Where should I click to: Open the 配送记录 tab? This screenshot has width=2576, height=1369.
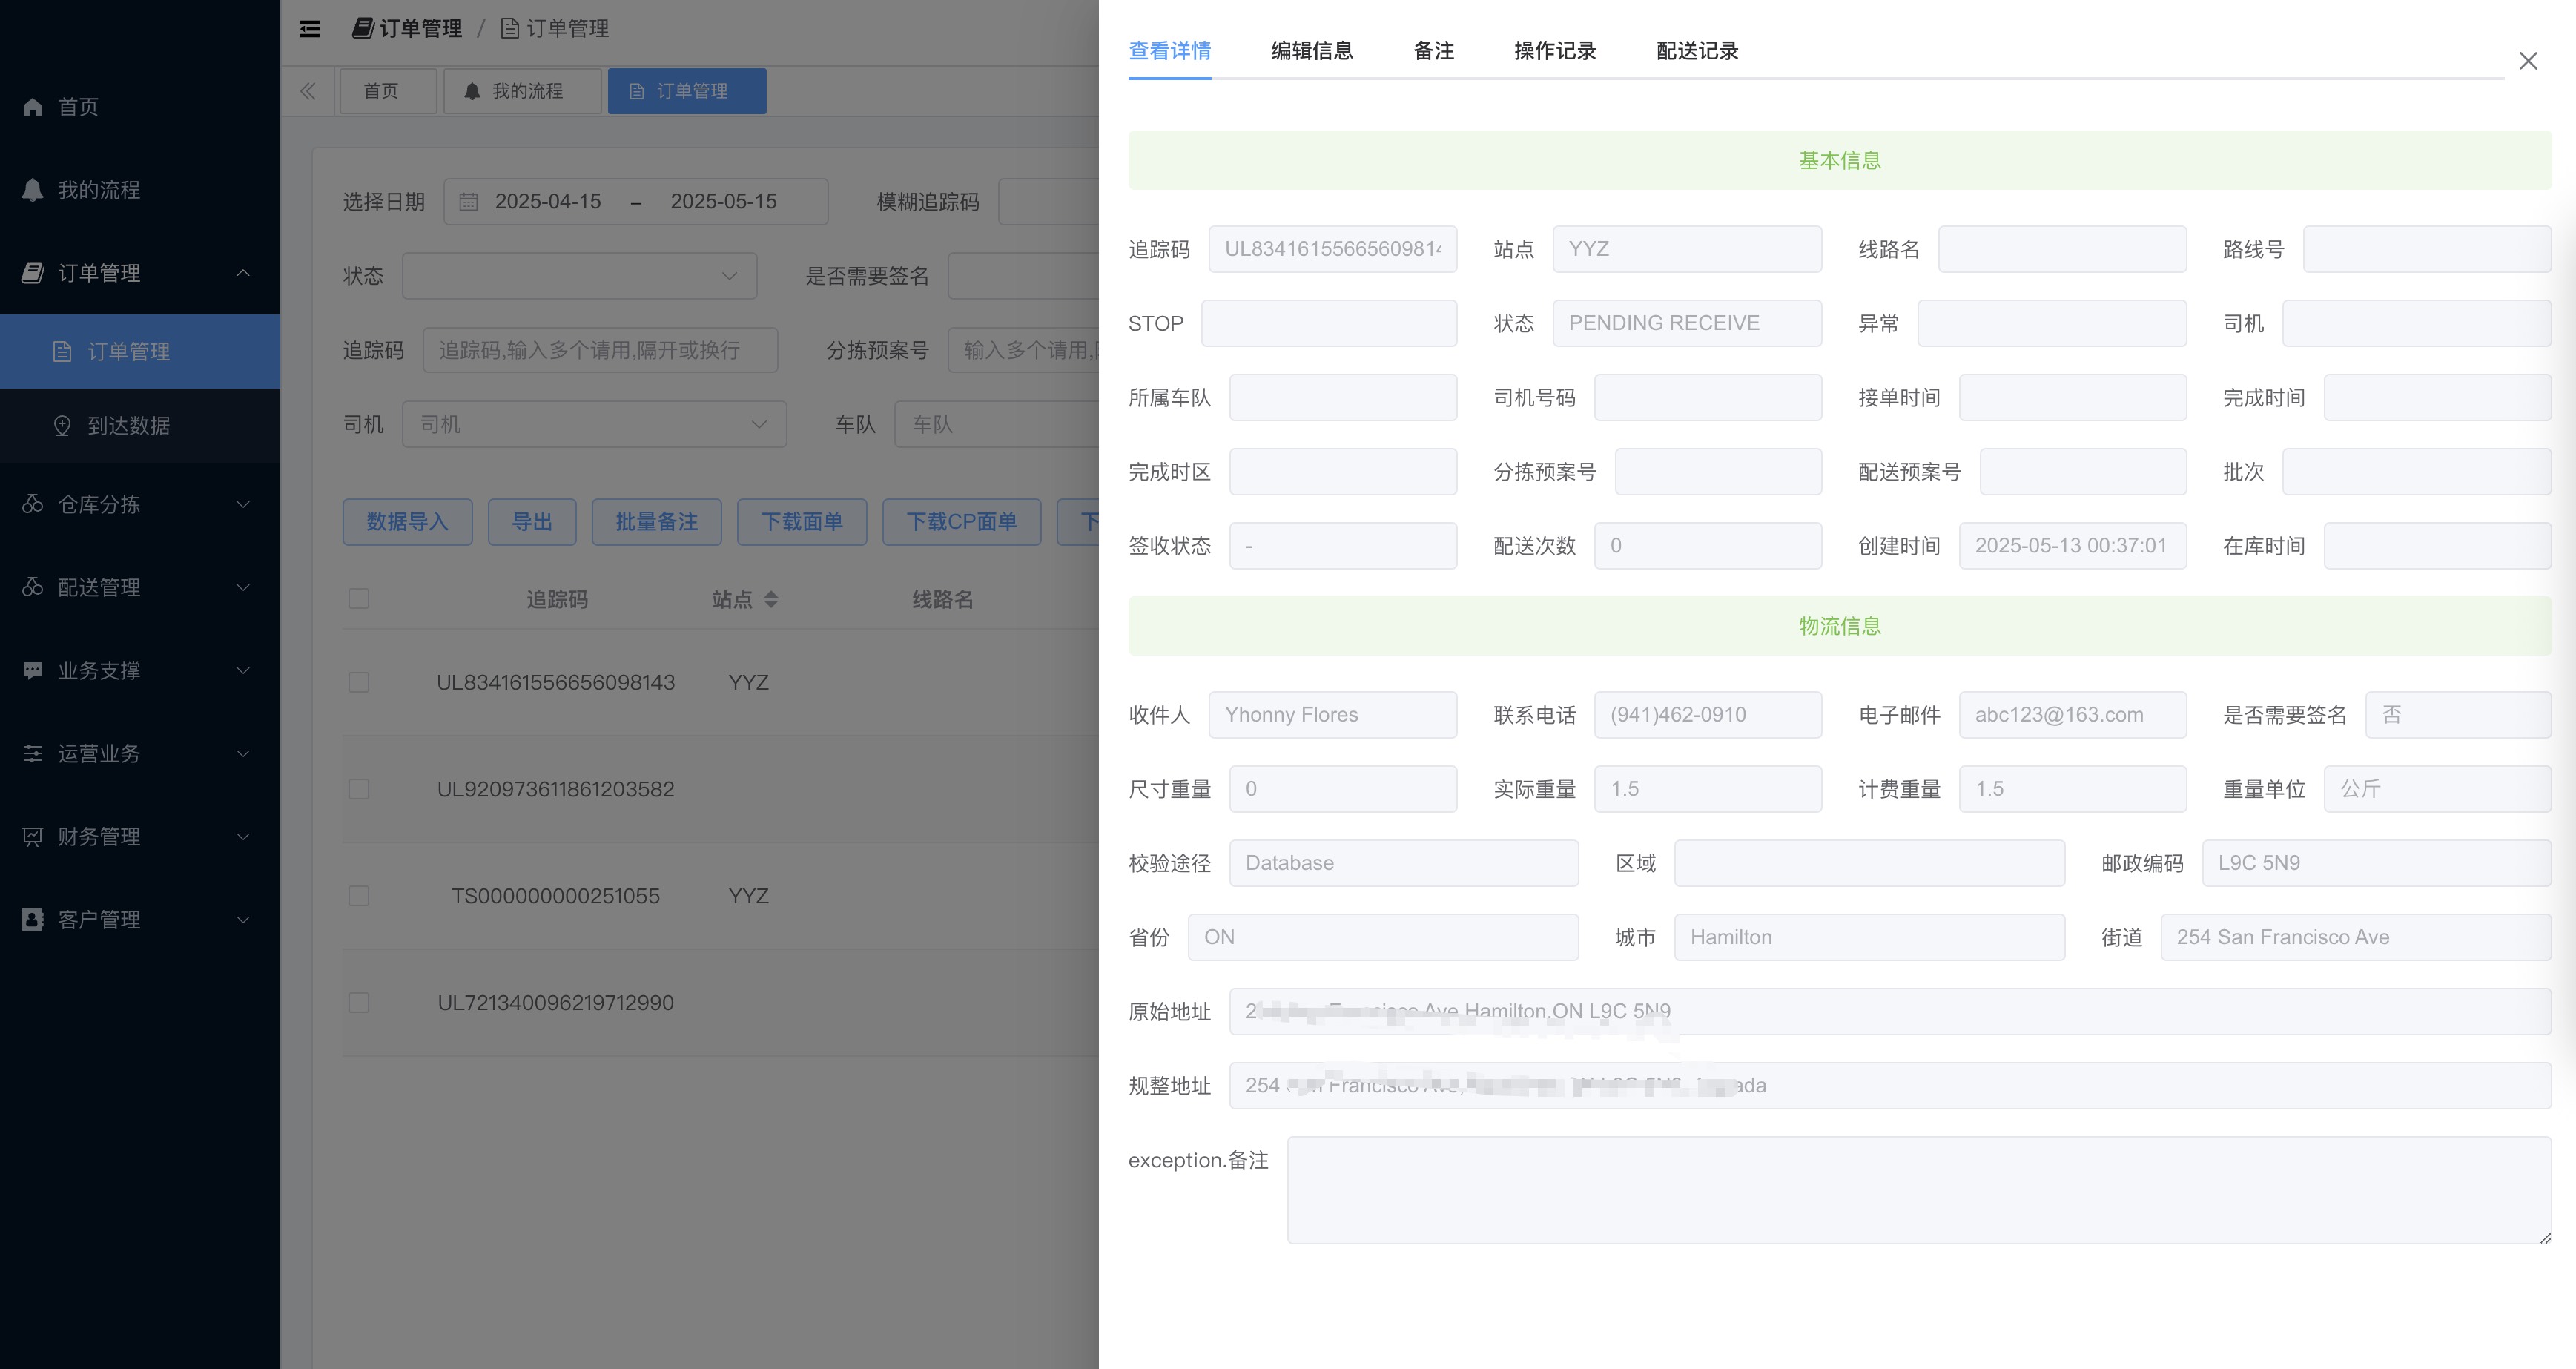(x=1696, y=51)
